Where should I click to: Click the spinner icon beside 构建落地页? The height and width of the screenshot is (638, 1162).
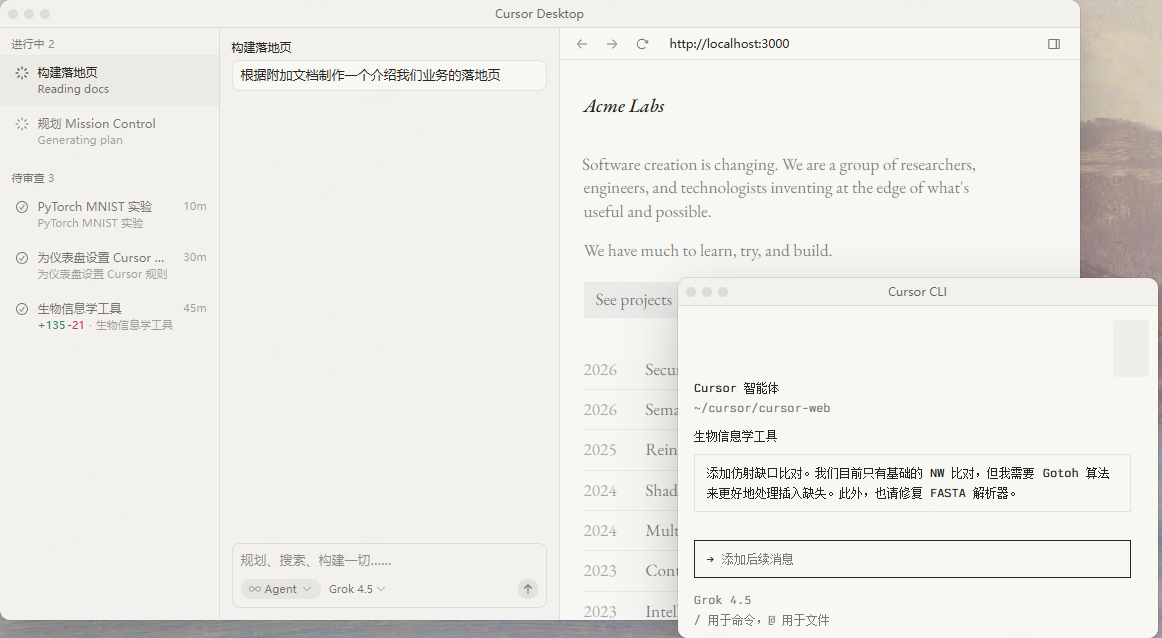click(22, 73)
